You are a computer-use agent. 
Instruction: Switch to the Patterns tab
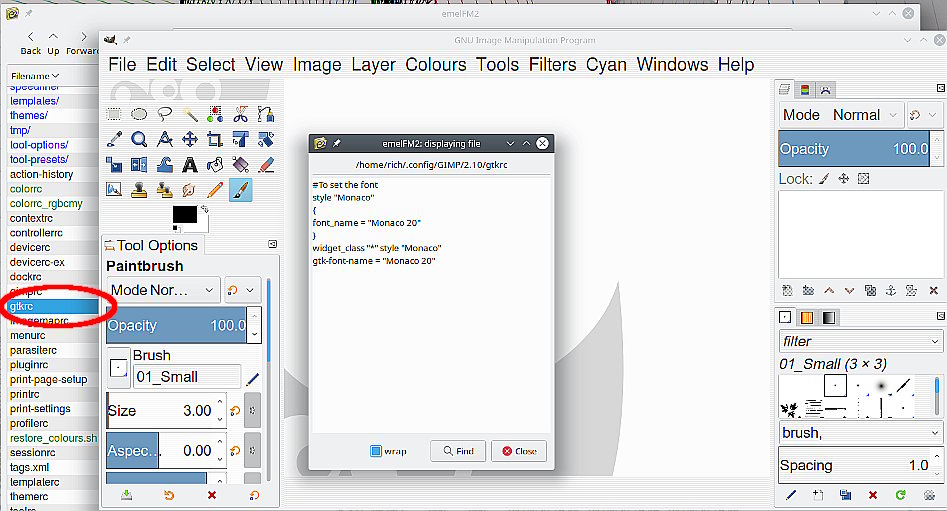[807, 317]
